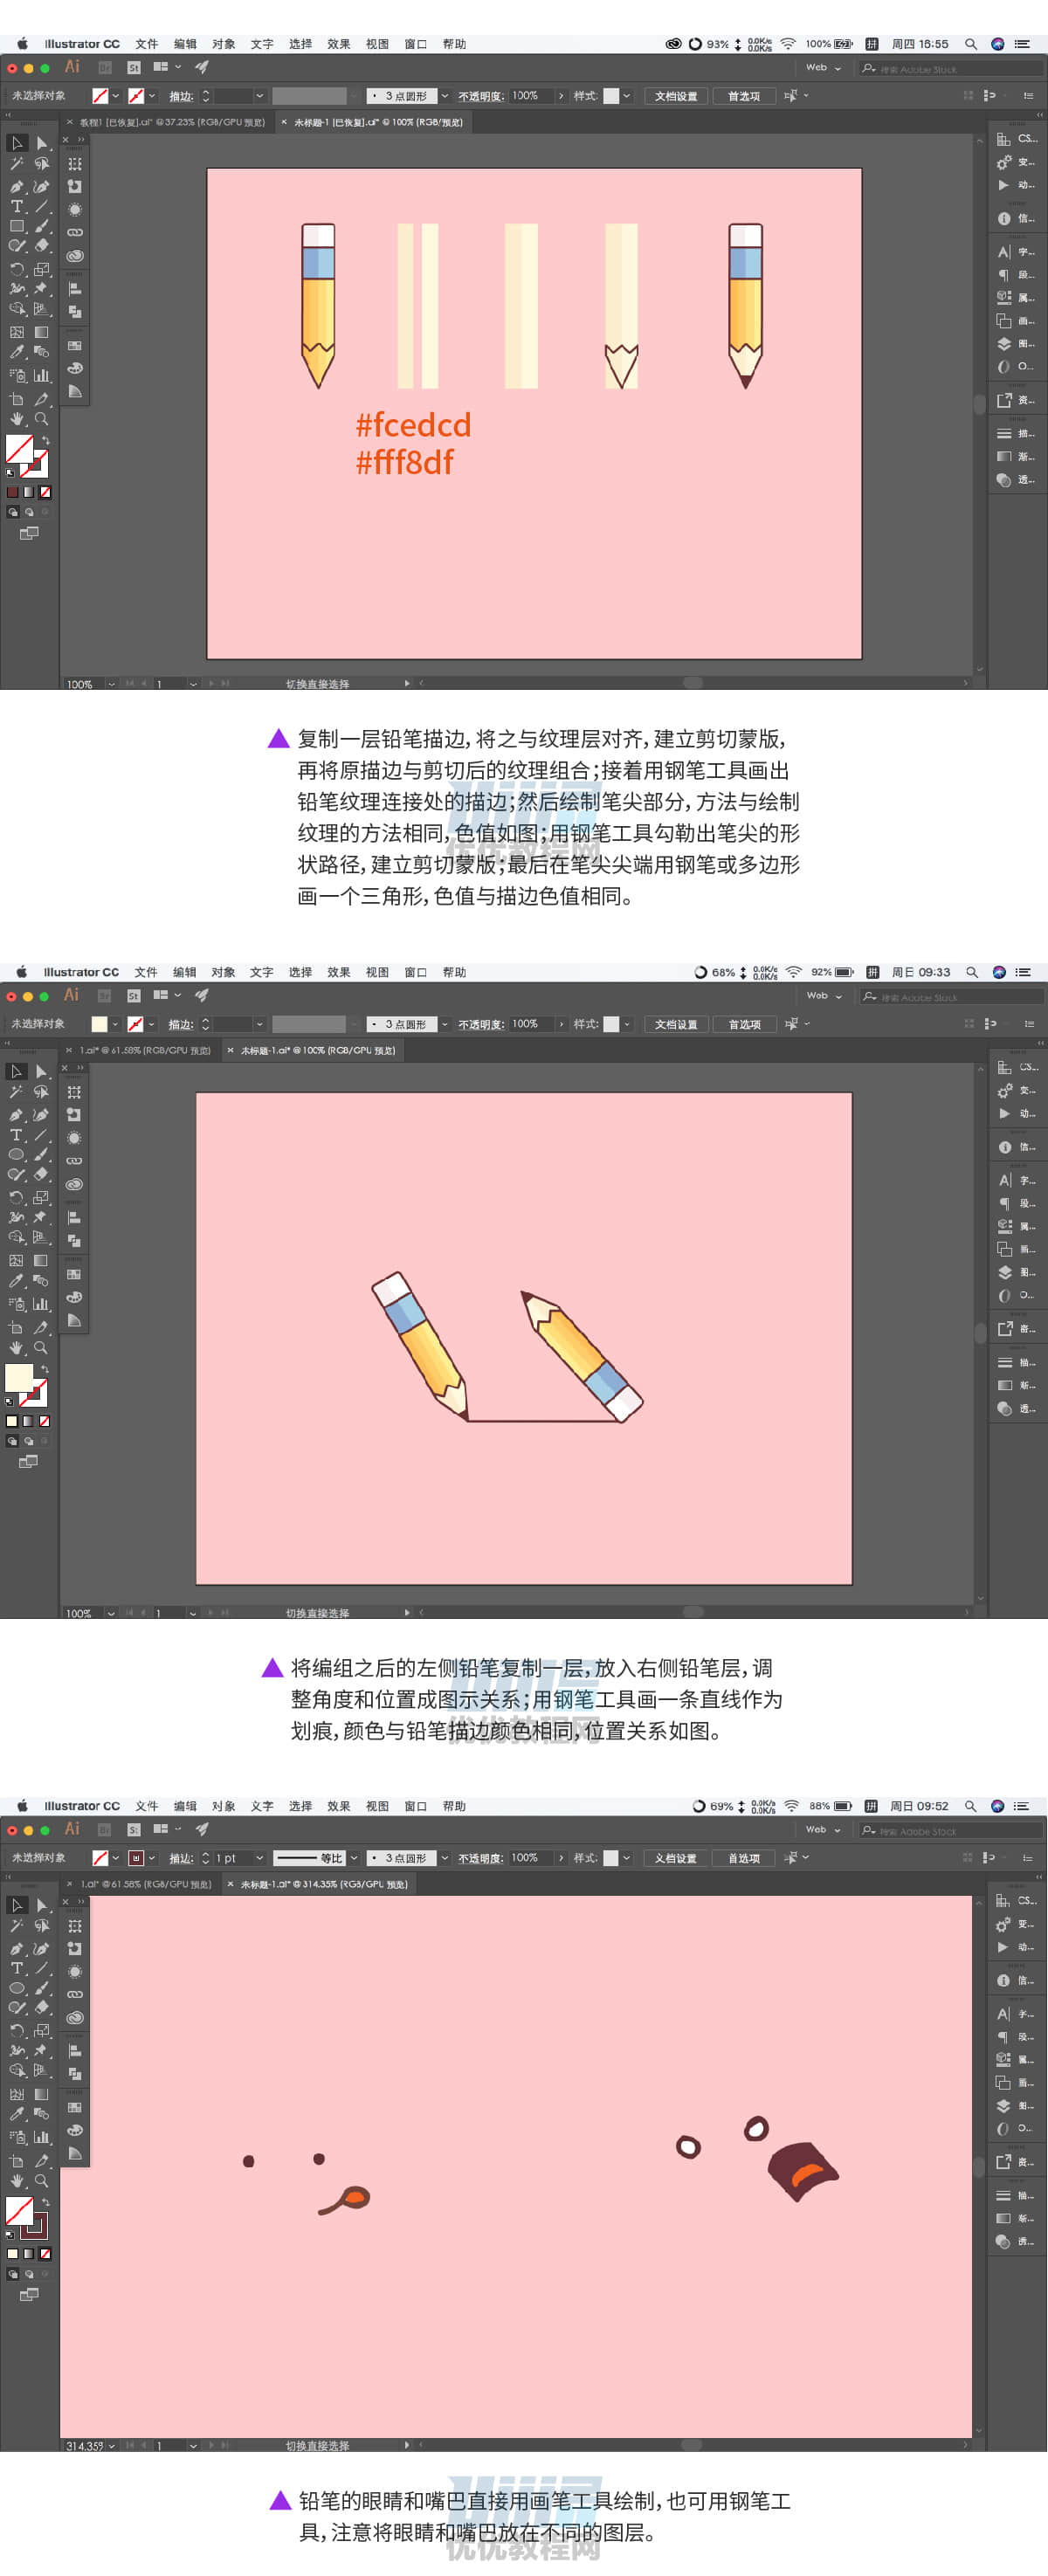Open the 对象 menu in middle screenshot

223,972
